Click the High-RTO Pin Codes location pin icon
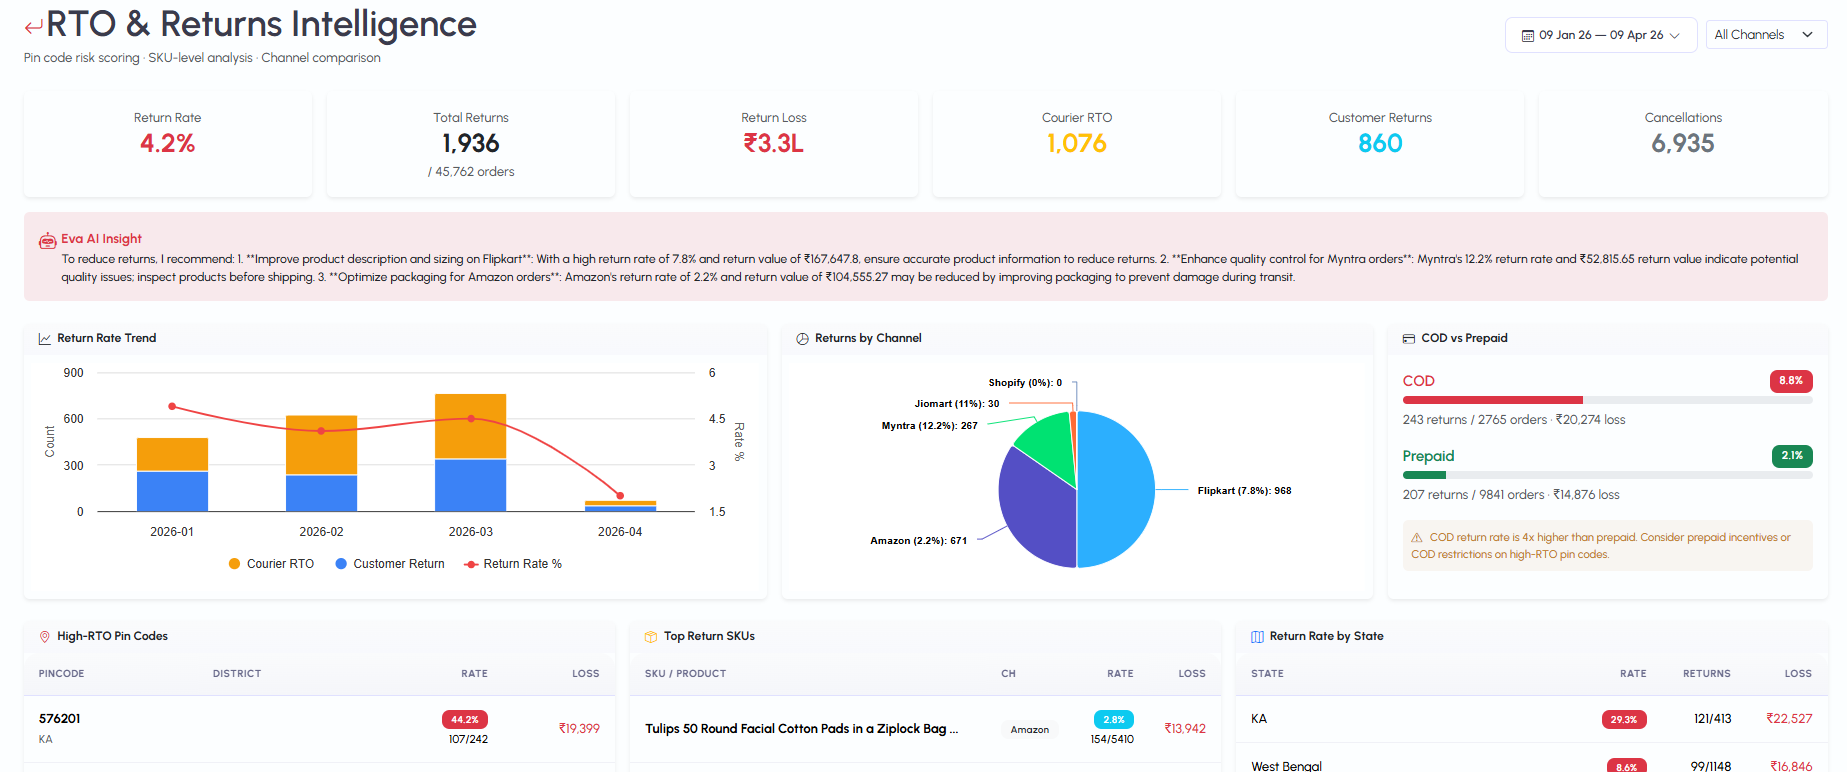The image size is (1847, 772). point(44,637)
